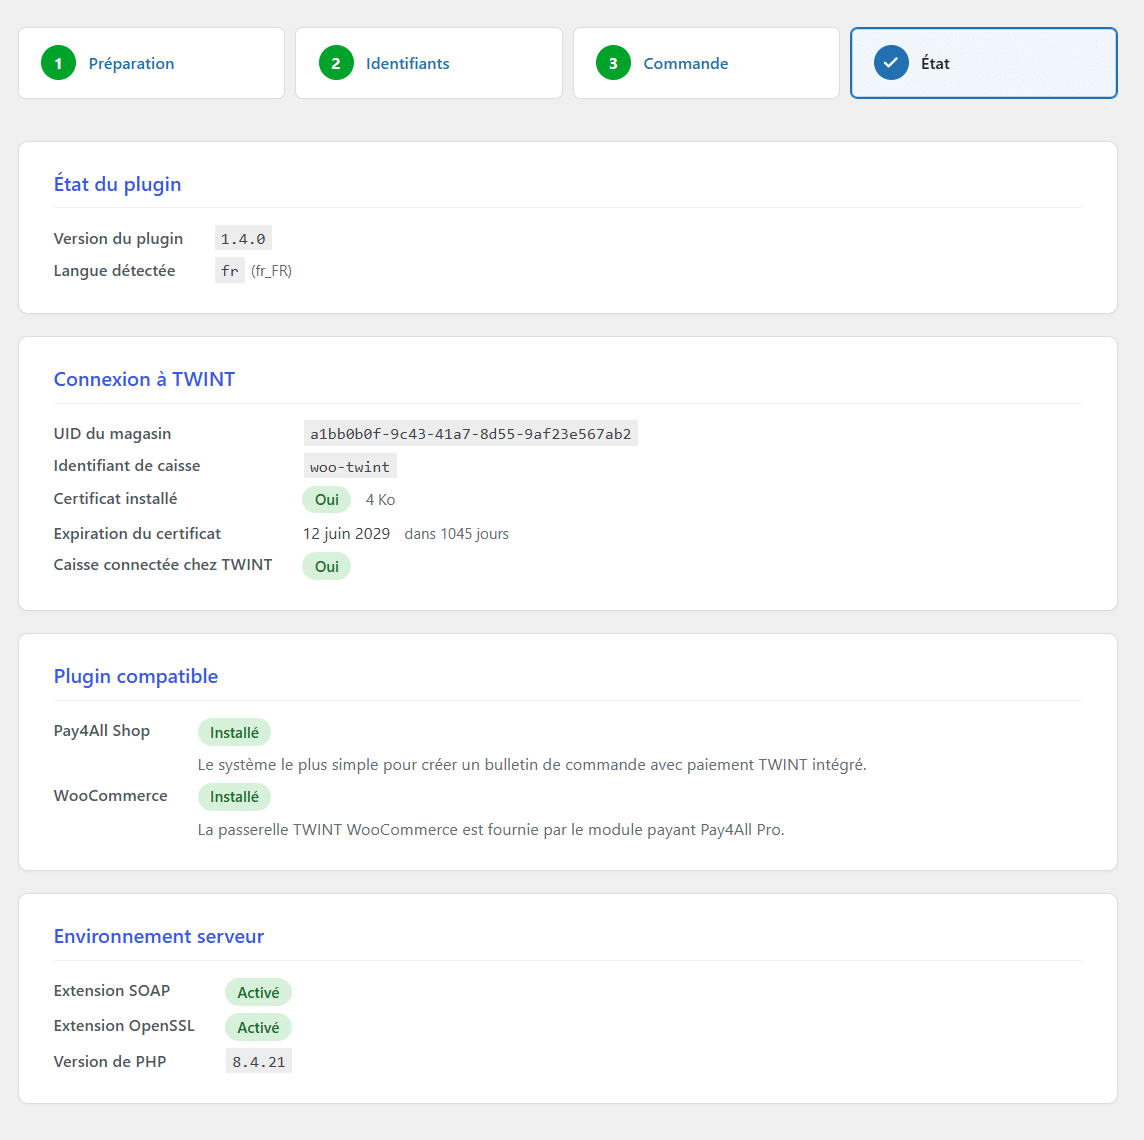
Task: Click the detected language code fr
Action: (x=229, y=271)
